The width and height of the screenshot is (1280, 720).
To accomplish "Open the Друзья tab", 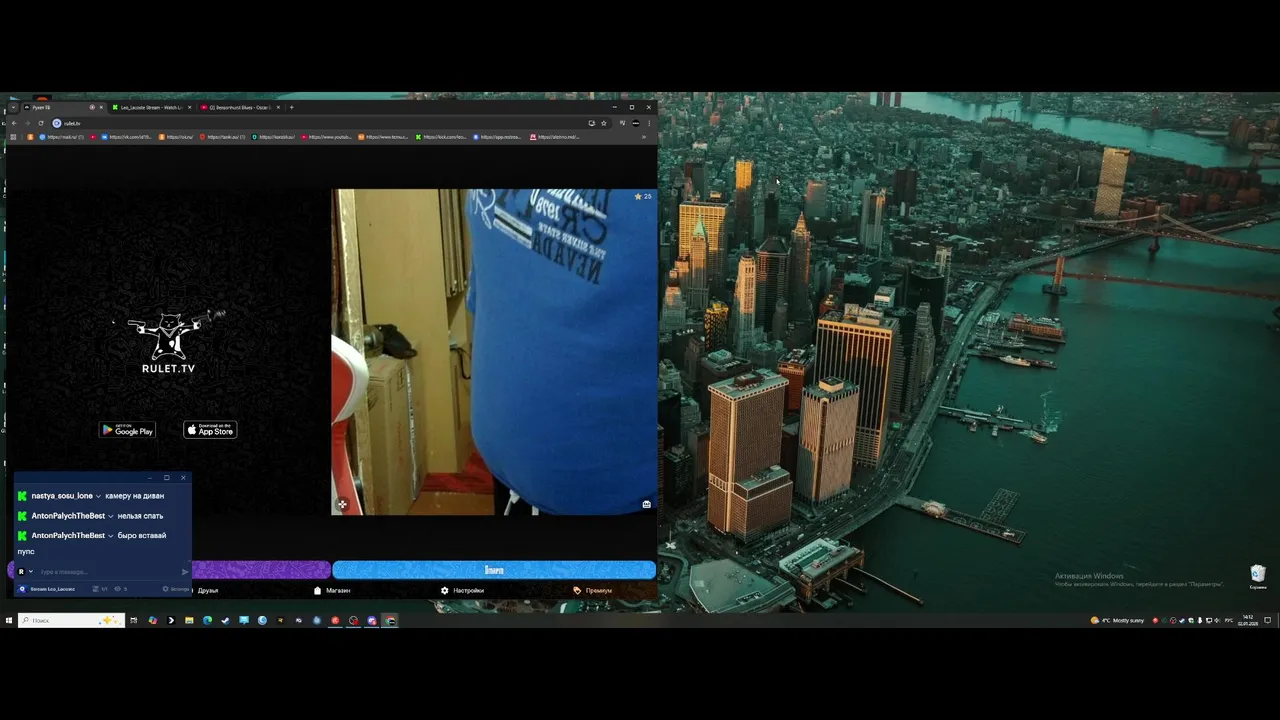I will [207, 591].
